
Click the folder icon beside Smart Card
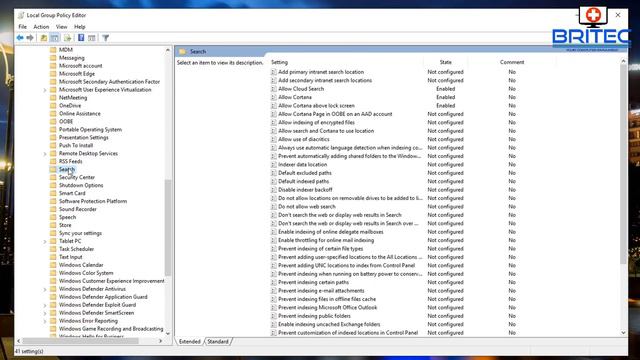pyautogui.click(x=53, y=193)
